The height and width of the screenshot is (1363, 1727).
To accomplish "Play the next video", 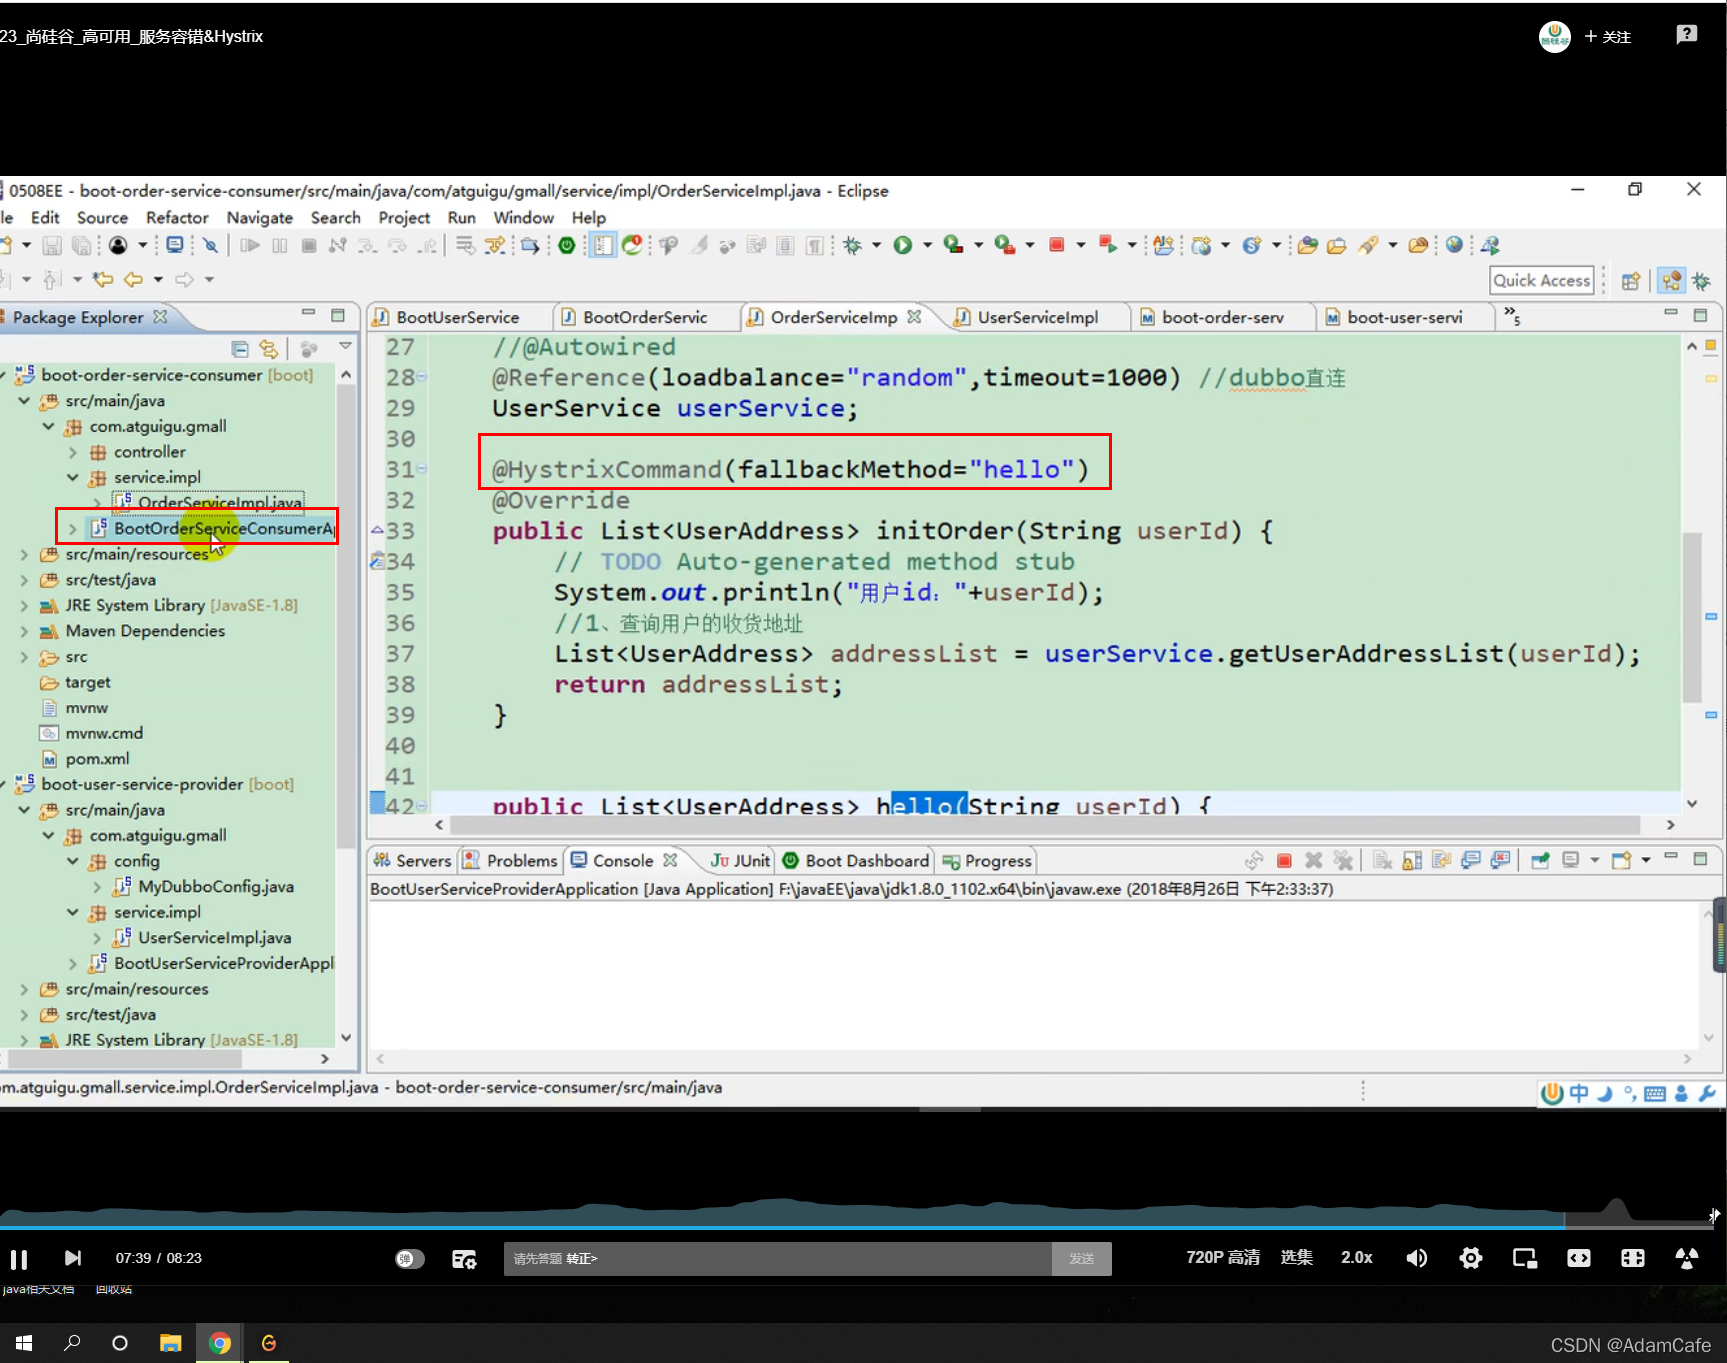I will (x=72, y=1258).
